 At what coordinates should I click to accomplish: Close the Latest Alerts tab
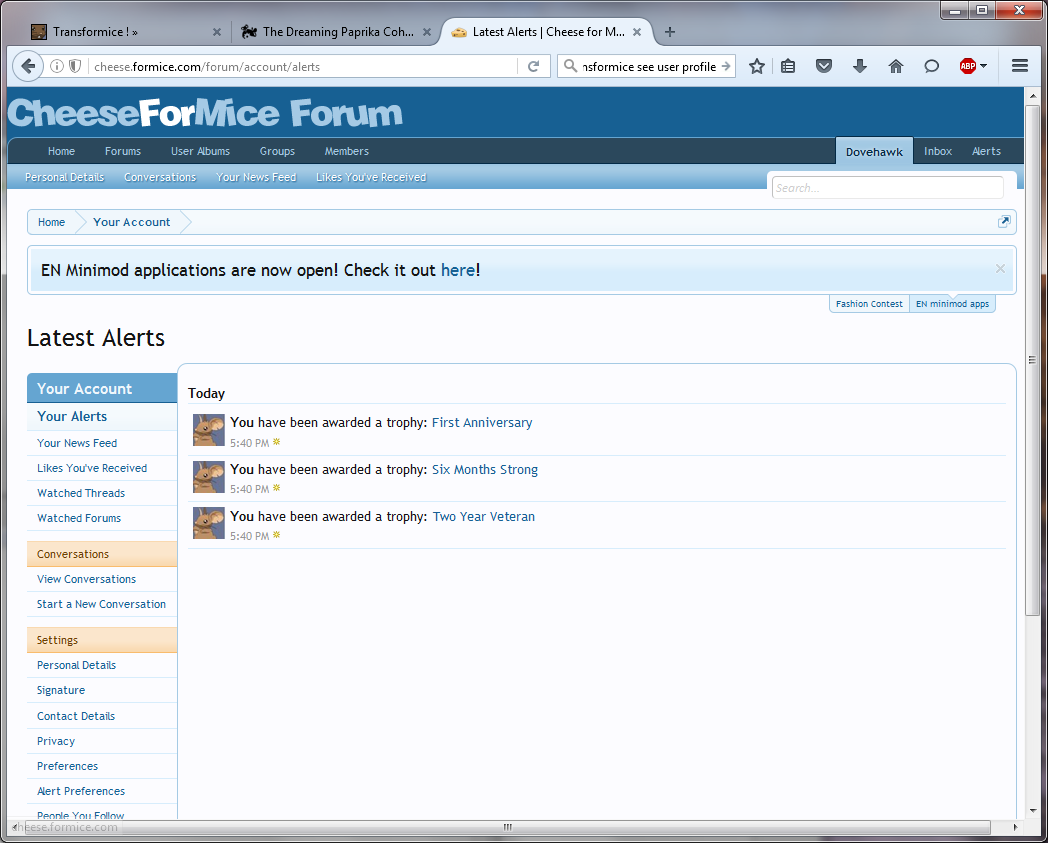click(637, 32)
